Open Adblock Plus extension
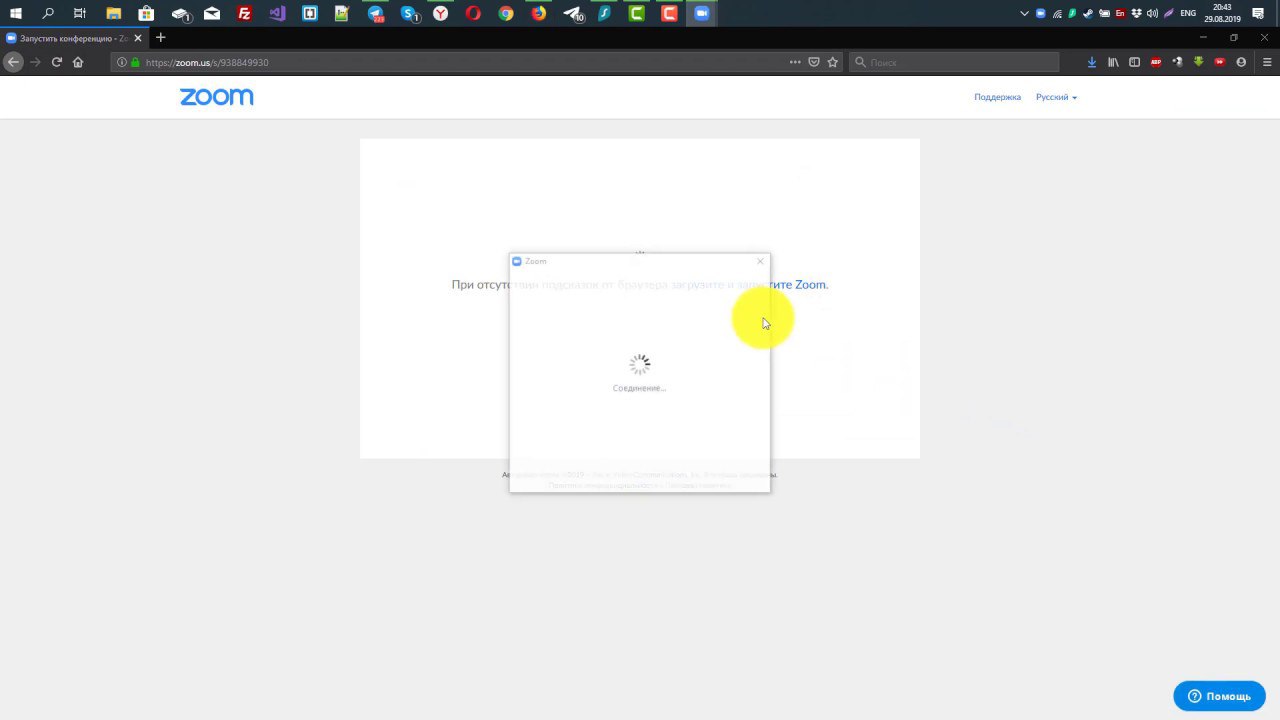 (1156, 62)
